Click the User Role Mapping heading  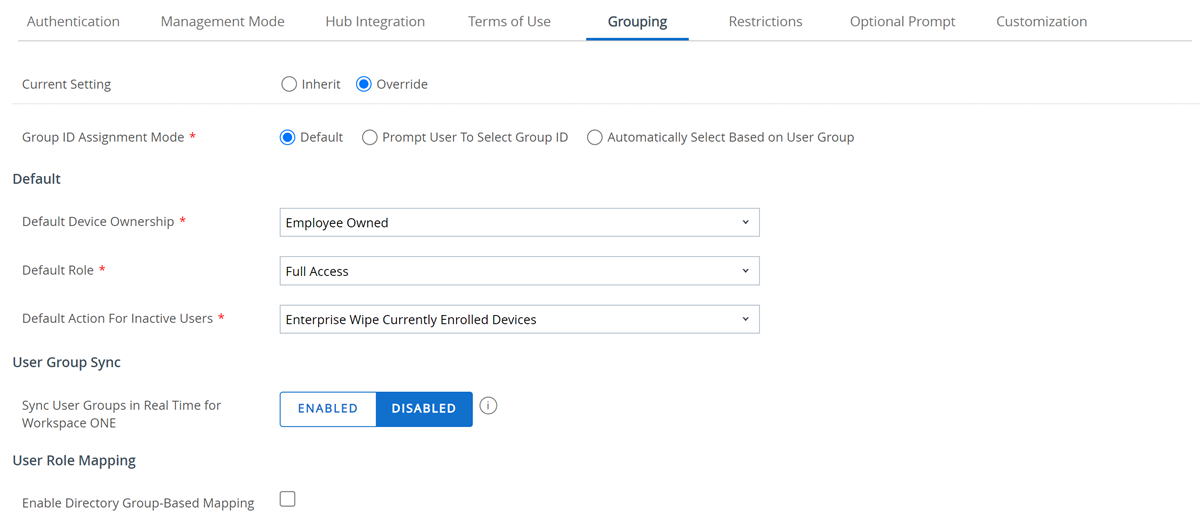click(x=74, y=460)
